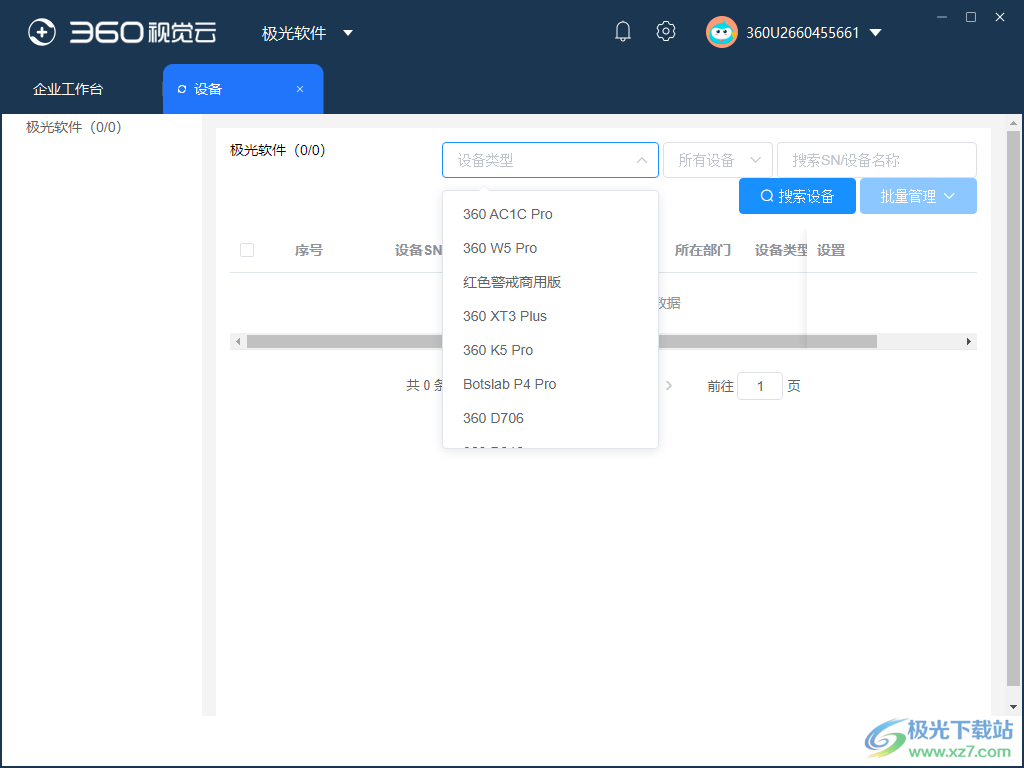The image size is (1024, 768).
Task: Select 360 D706 option
Action: (x=550, y=418)
